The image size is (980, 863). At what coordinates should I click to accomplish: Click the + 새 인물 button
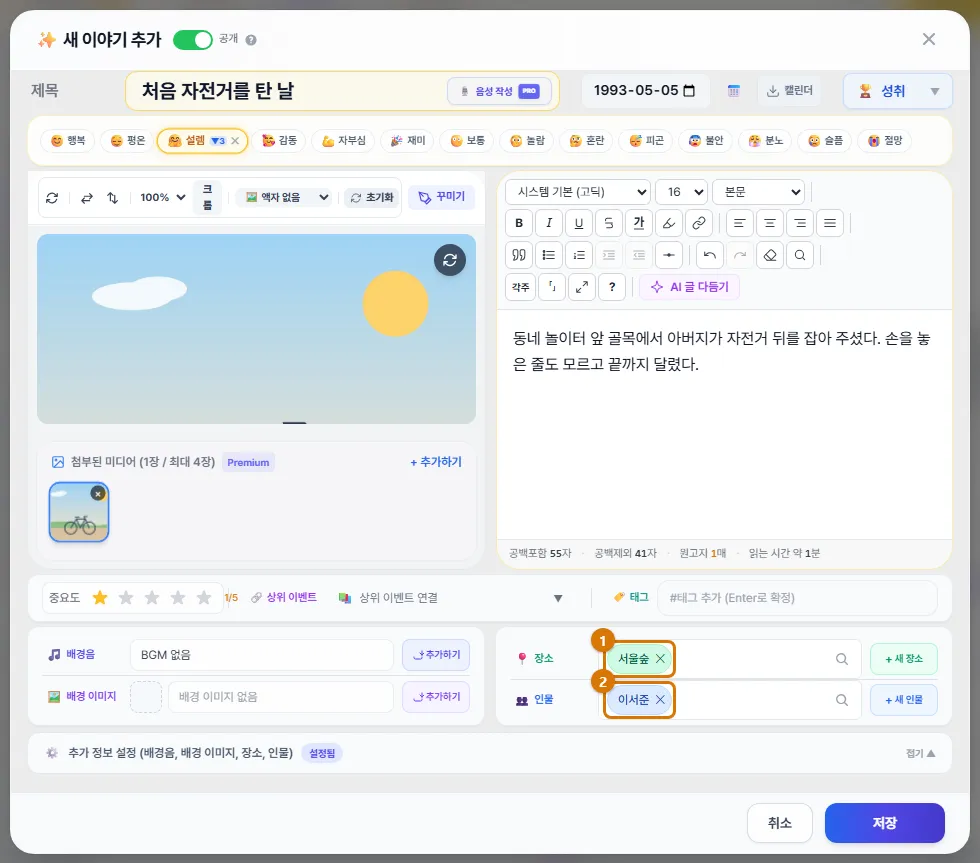point(904,700)
